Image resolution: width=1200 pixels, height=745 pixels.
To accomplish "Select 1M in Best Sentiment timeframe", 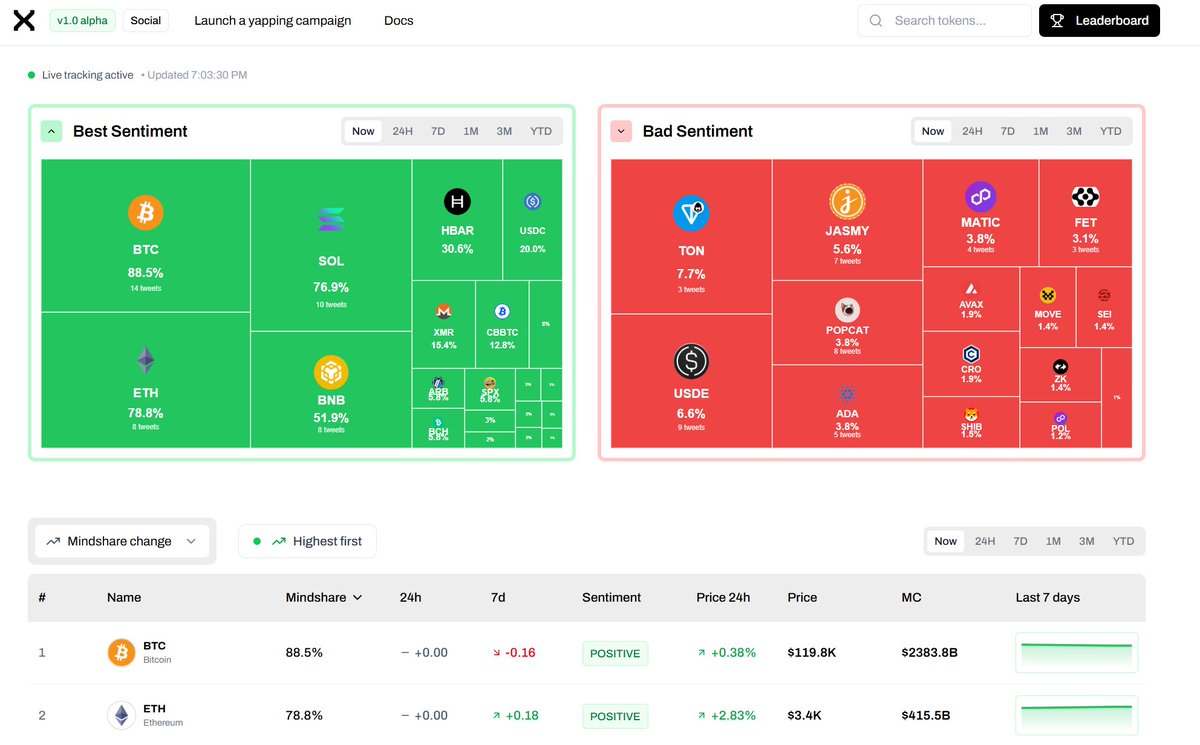I will [471, 131].
